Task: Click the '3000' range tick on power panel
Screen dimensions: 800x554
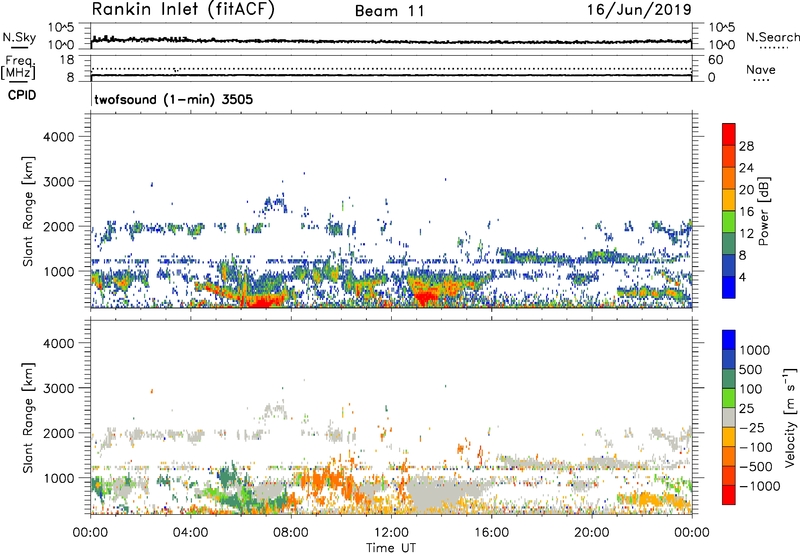Action: coord(58,182)
